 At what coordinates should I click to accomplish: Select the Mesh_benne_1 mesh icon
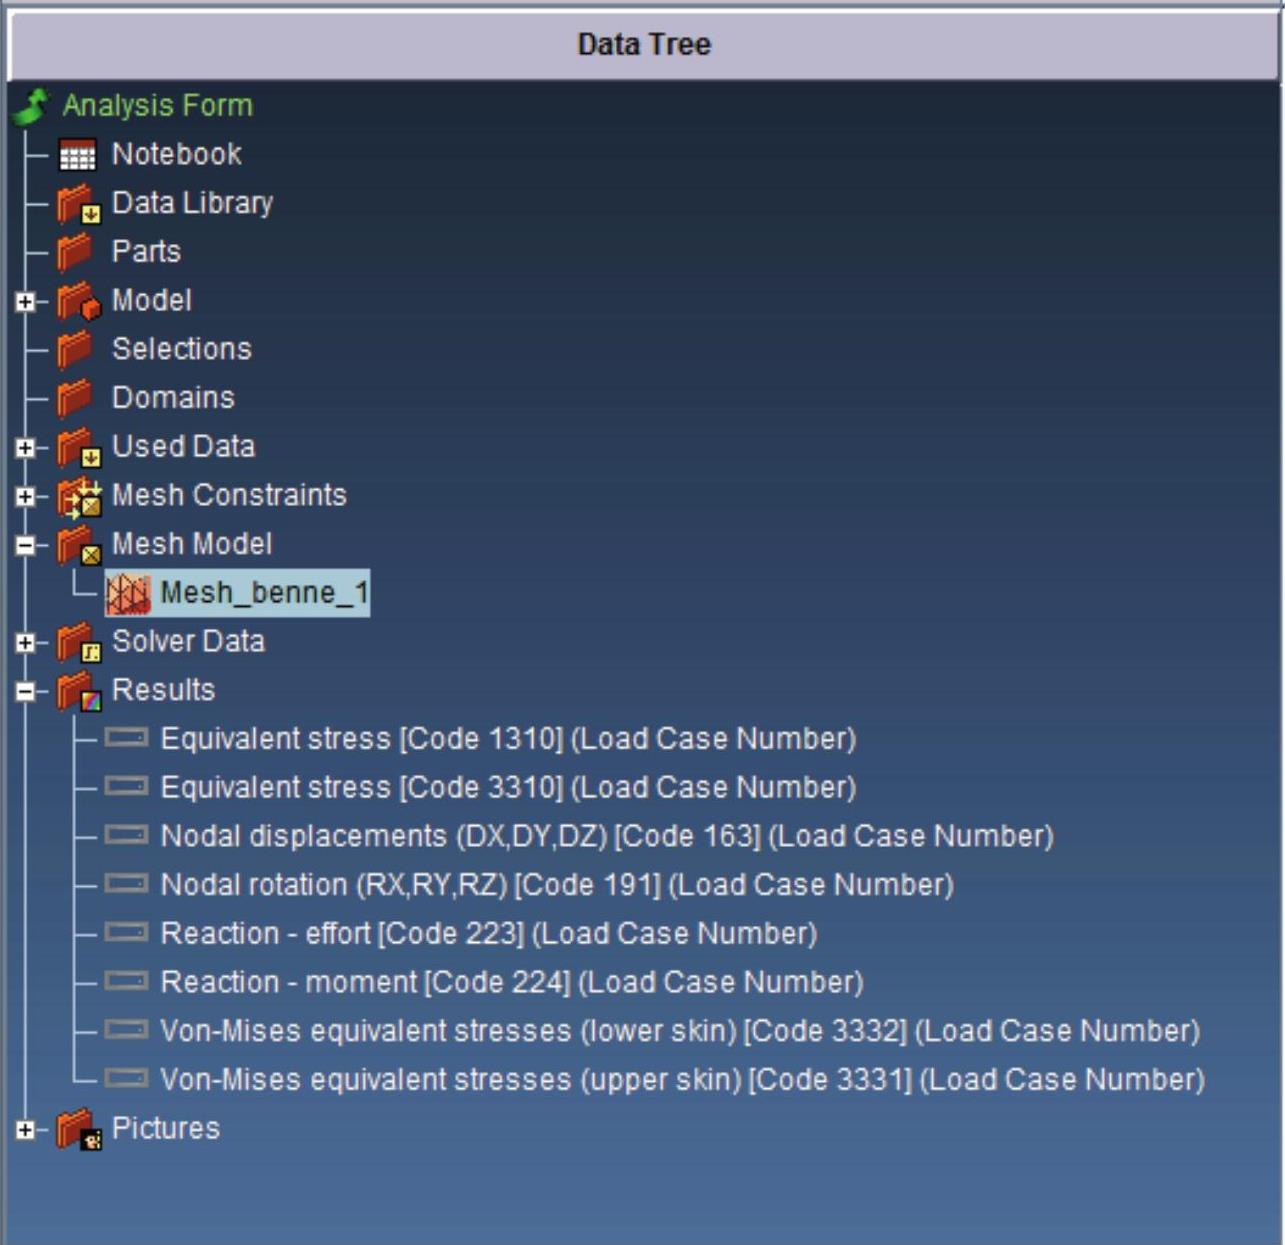click(x=128, y=594)
